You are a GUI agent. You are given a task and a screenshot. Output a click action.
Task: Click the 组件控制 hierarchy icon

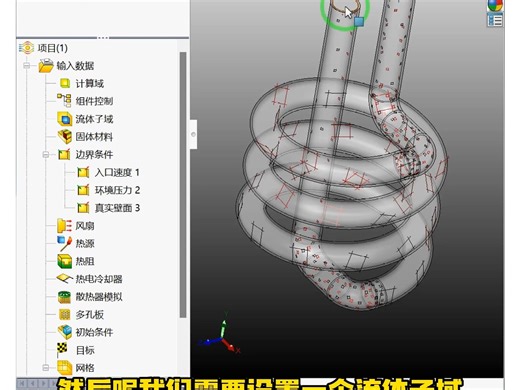pyautogui.click(x=64, y=101)
